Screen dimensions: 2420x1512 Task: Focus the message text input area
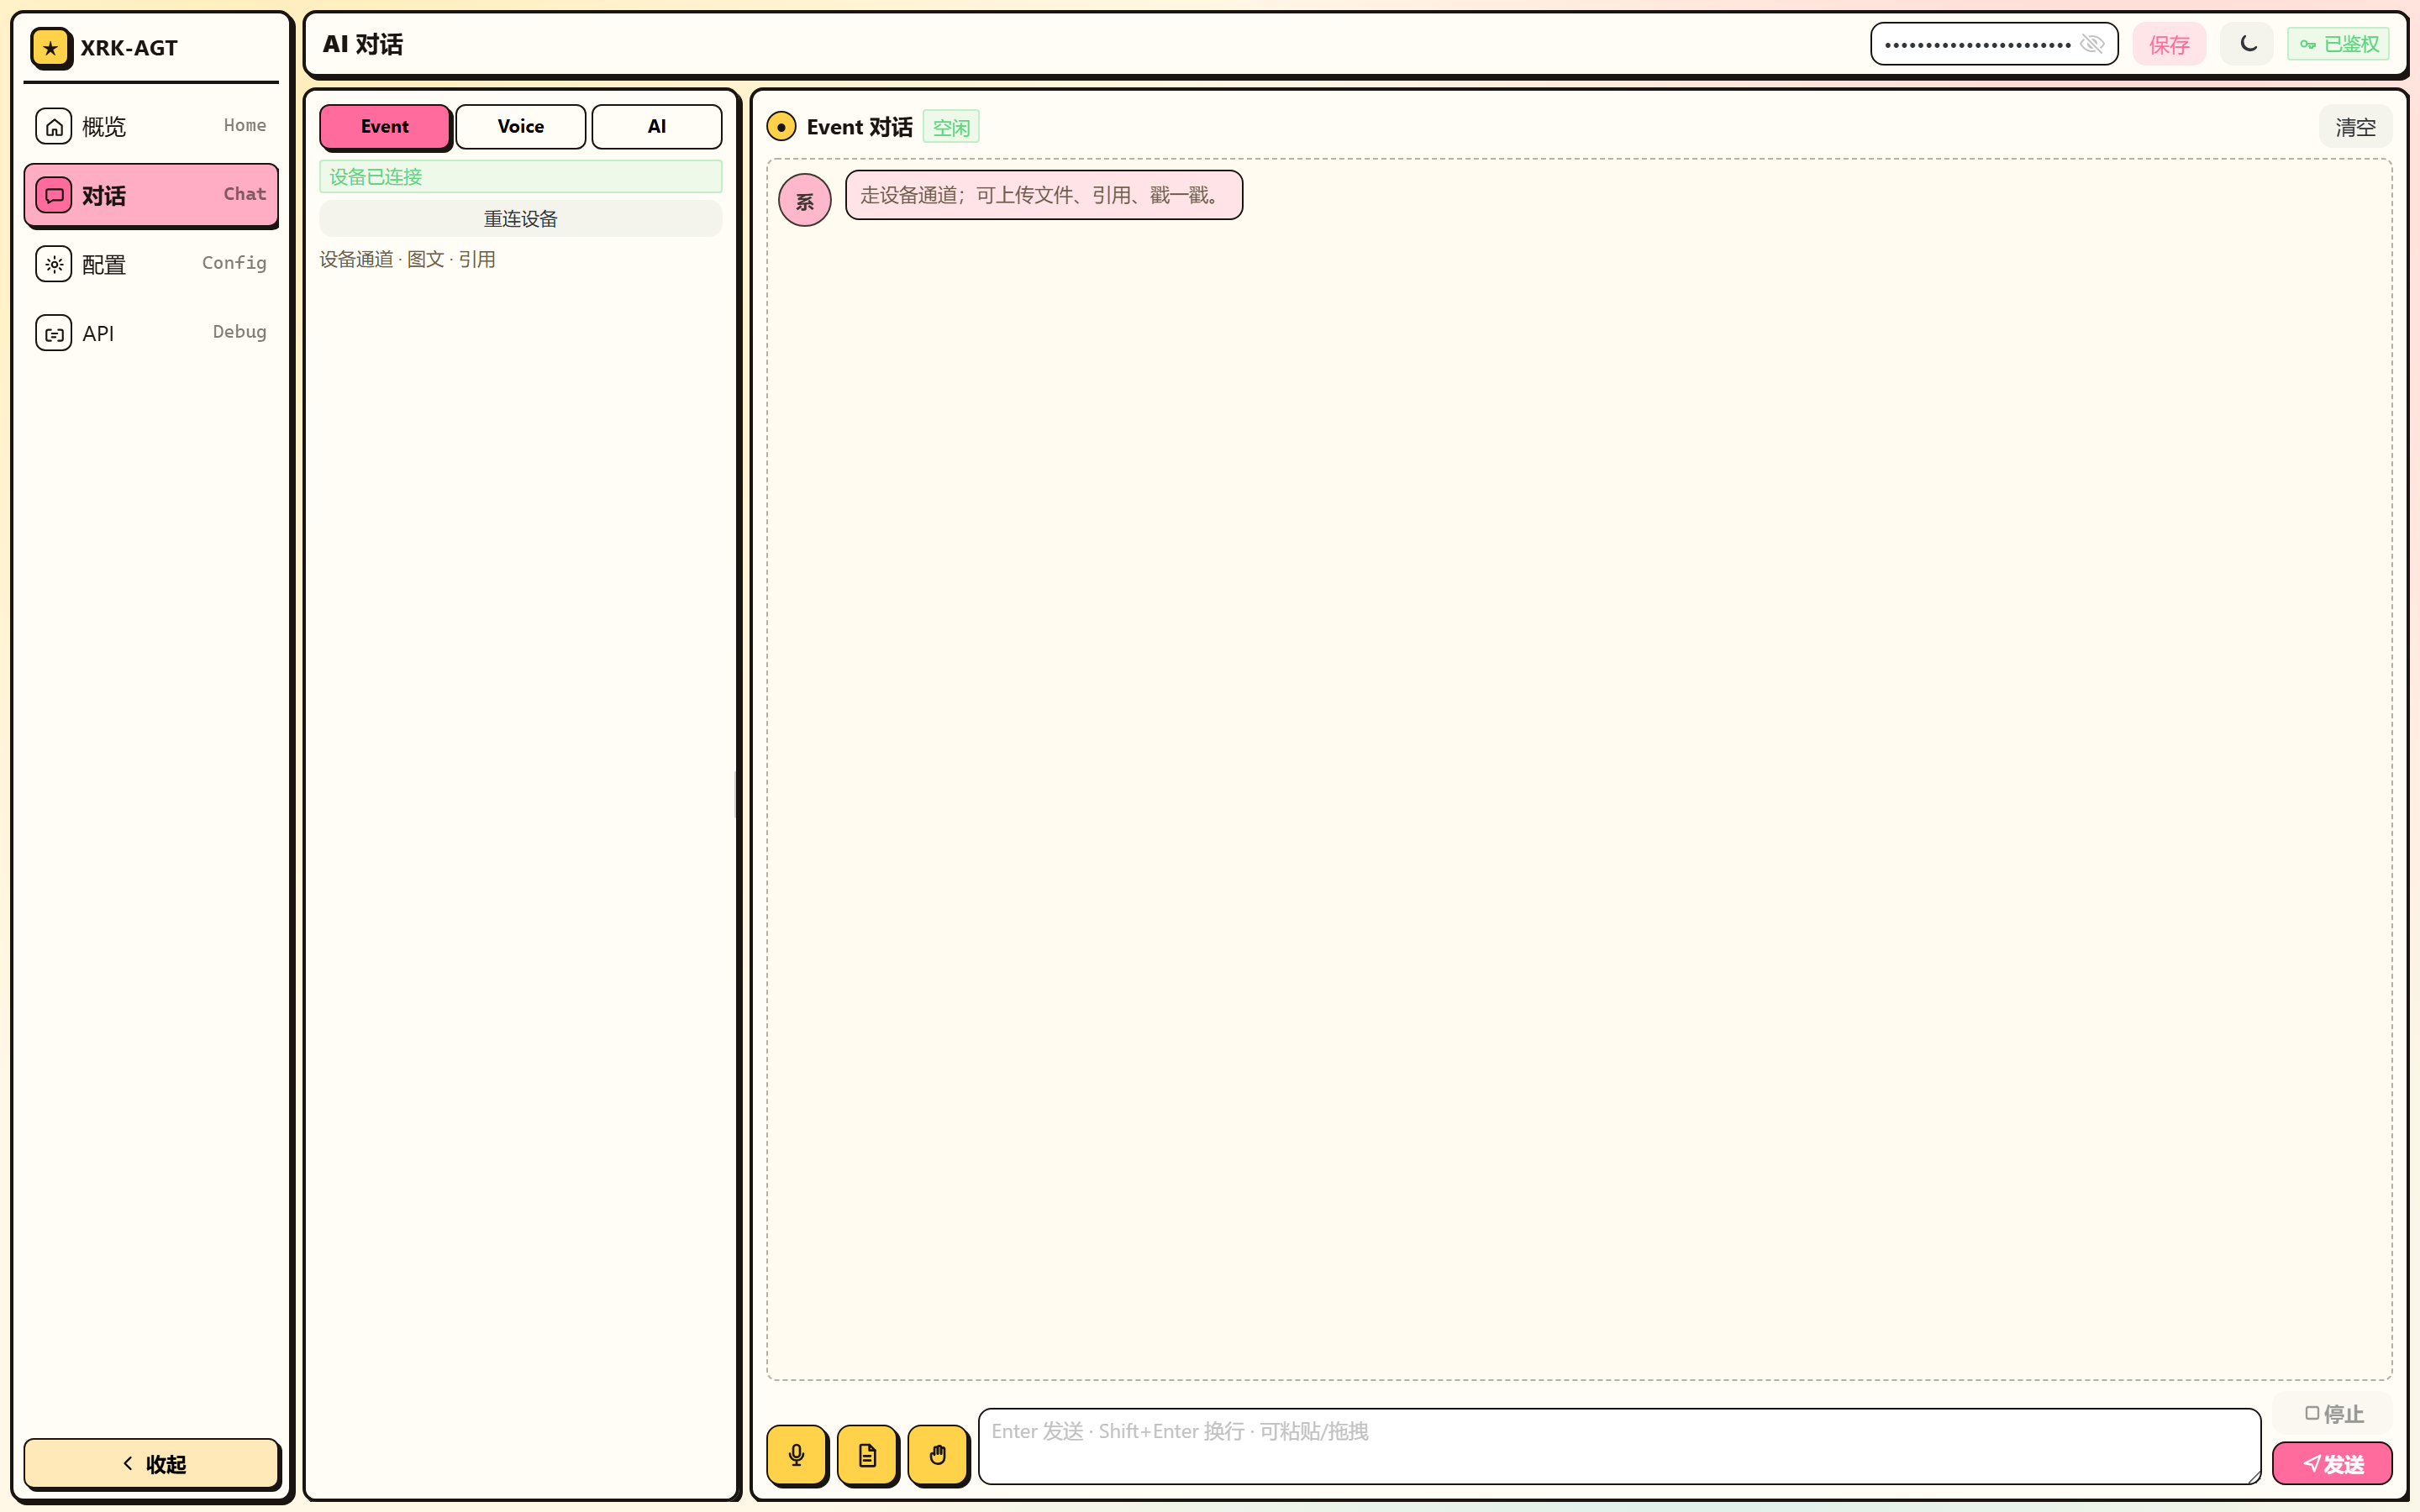tap(1619, 1447)
